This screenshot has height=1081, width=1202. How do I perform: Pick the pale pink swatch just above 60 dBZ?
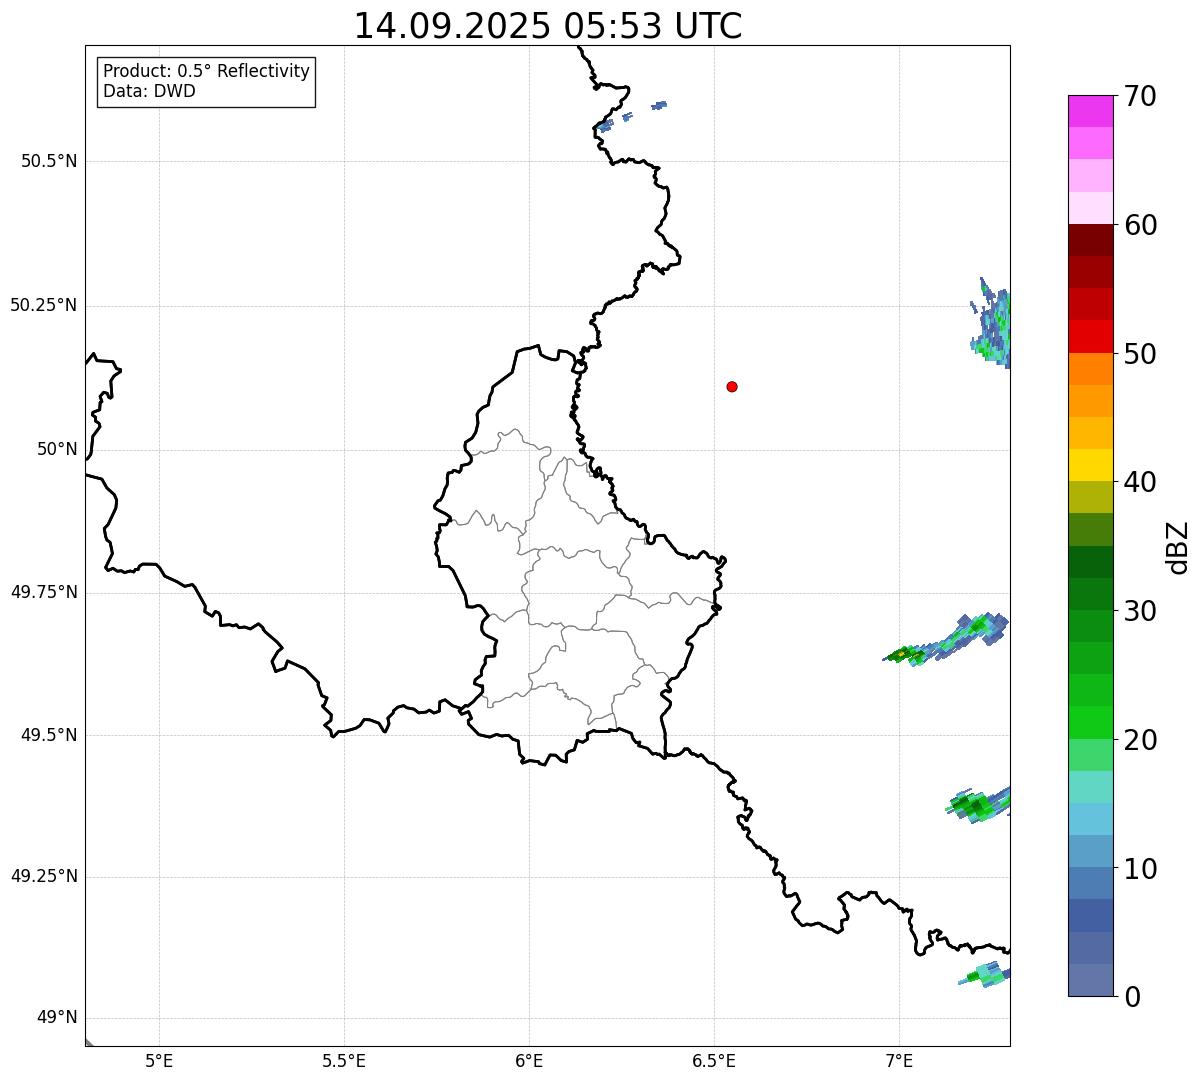click(x=1091, y=208)
